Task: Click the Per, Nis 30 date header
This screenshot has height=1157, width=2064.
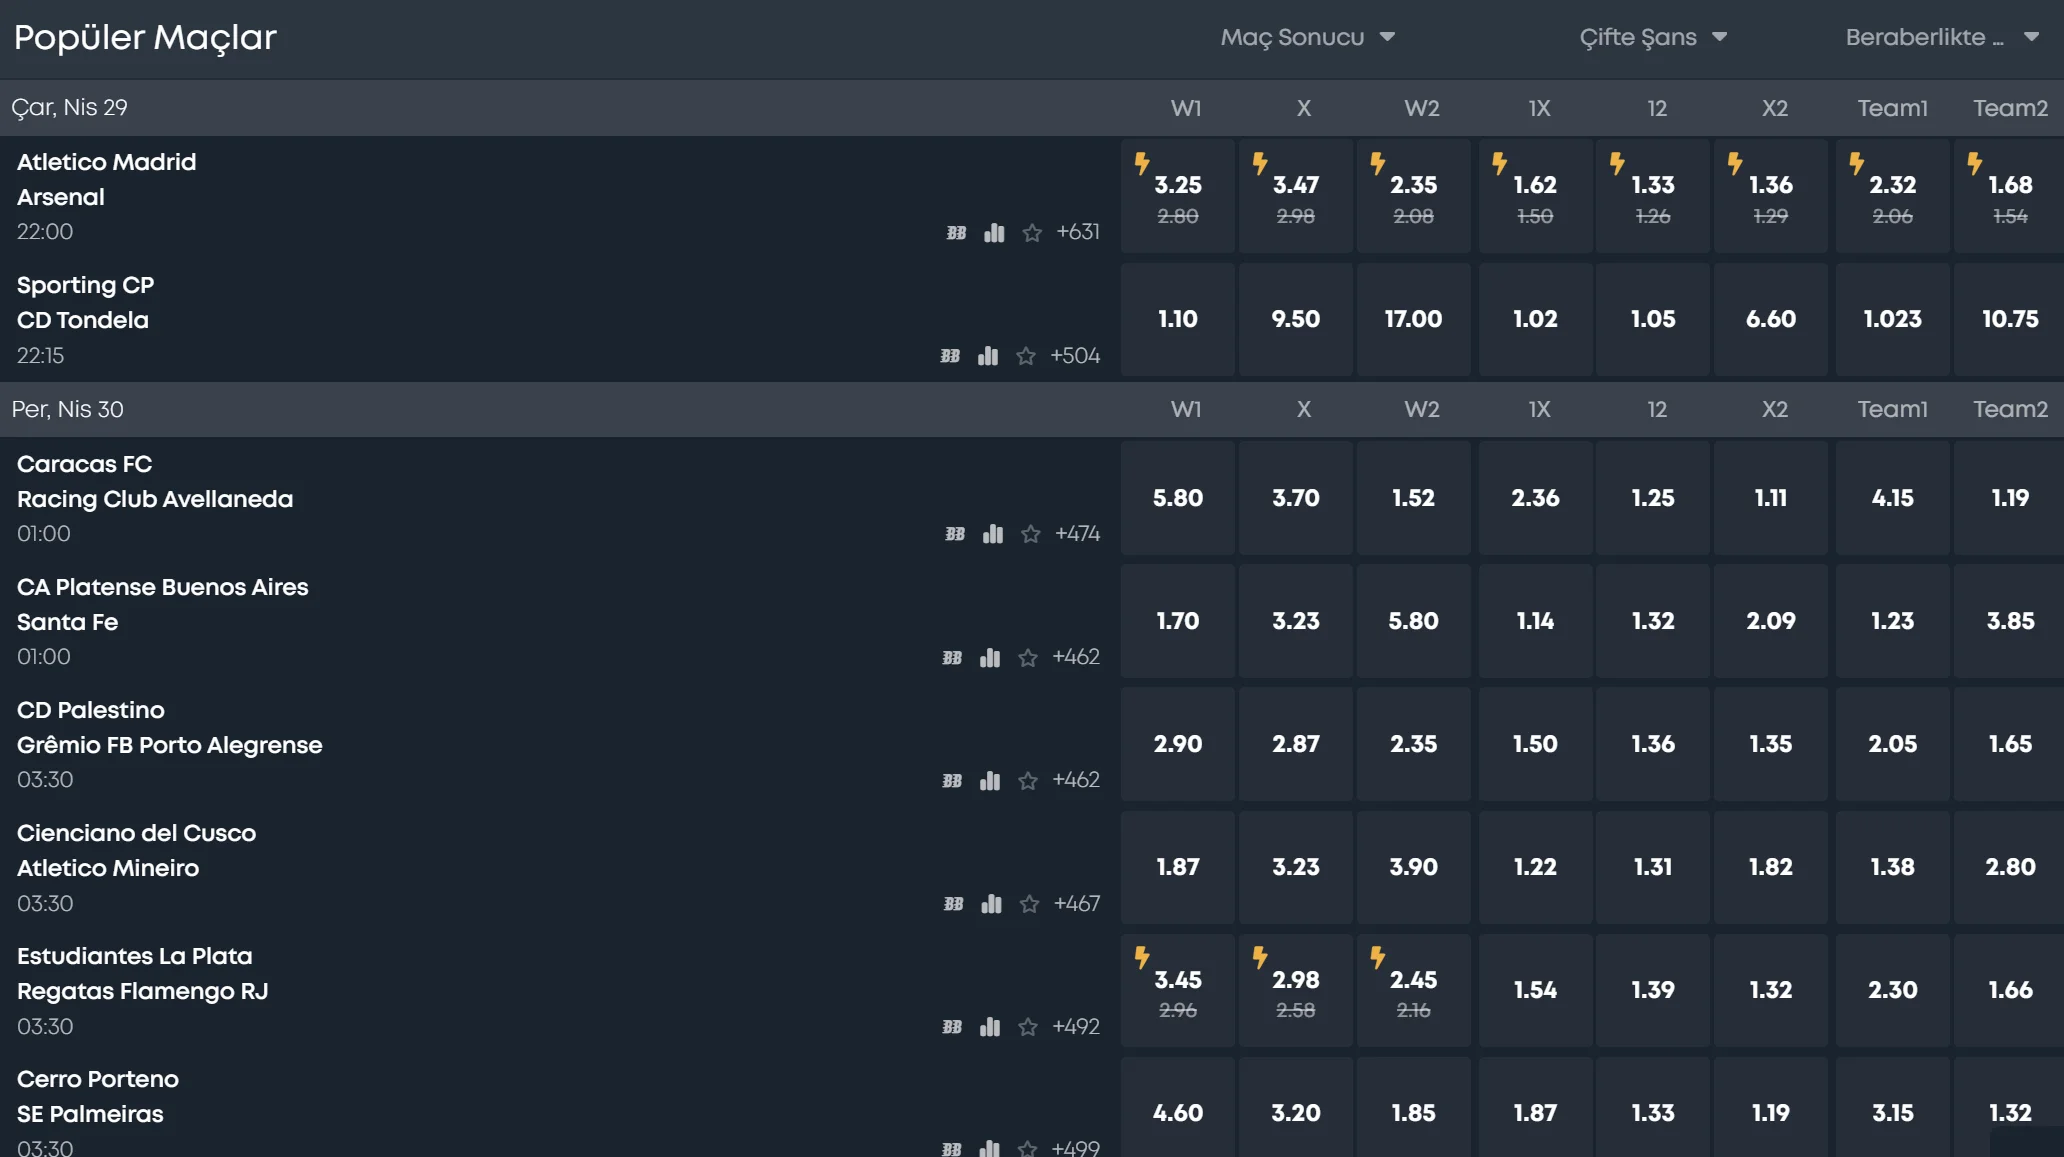Action: pyautogui.click(x=68, y=409)
